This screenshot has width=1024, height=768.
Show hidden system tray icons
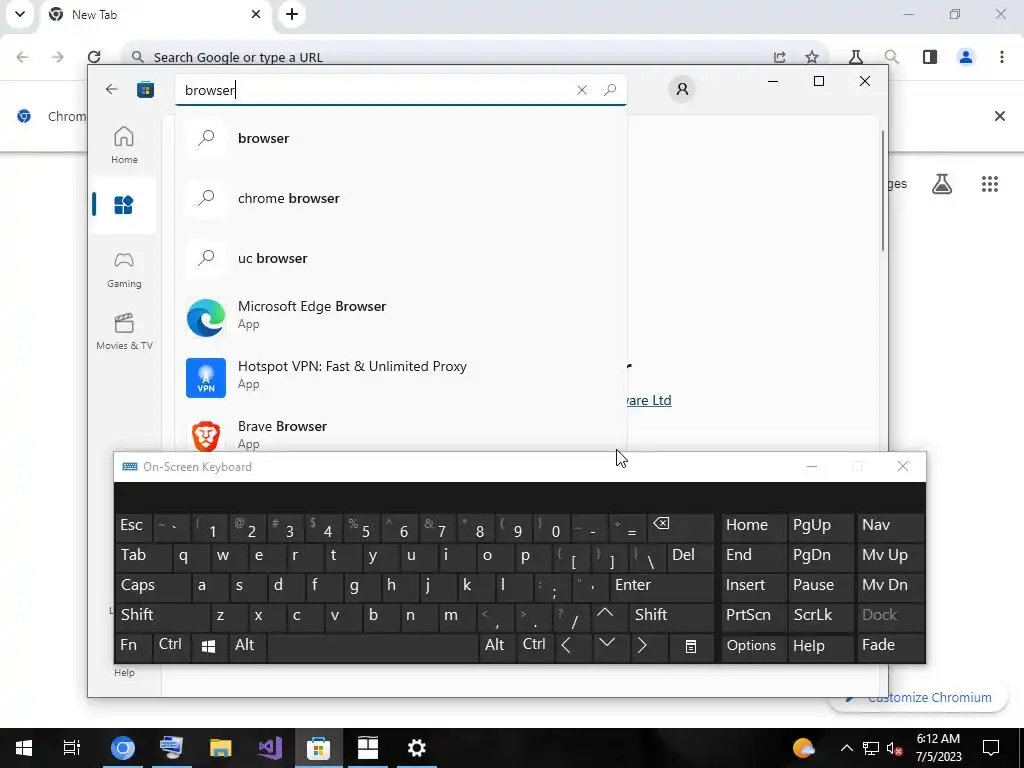click(846, 748)
